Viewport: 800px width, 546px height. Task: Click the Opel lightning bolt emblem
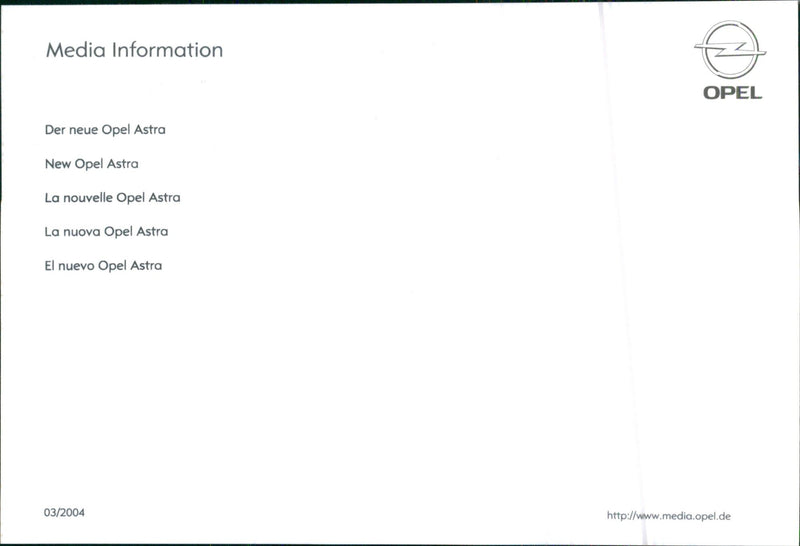(x=731, y=50)
